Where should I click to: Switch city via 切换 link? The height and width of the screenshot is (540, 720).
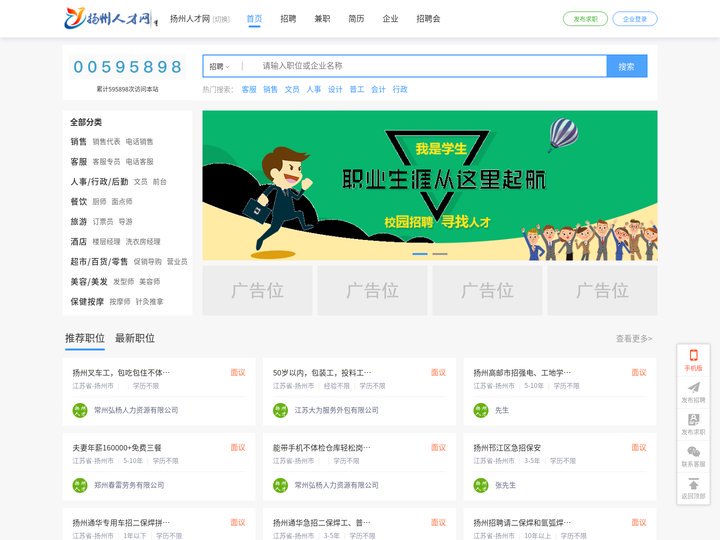pyautogui.click(x=221, y=19)
